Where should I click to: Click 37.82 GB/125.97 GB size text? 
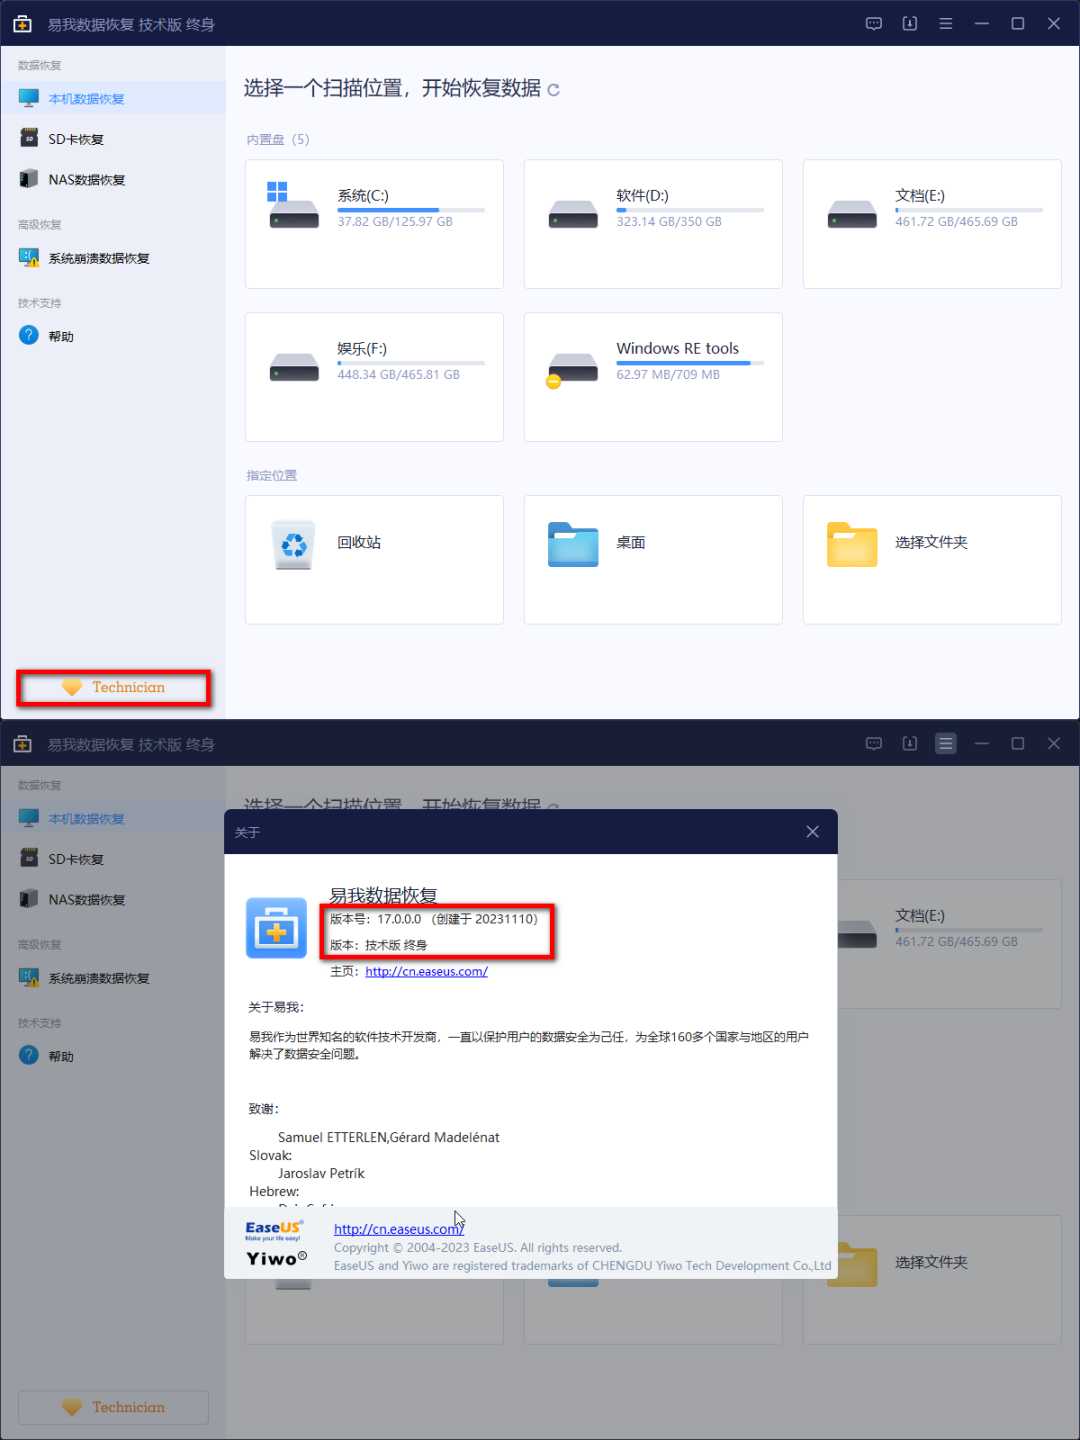[x=395, y=222]
